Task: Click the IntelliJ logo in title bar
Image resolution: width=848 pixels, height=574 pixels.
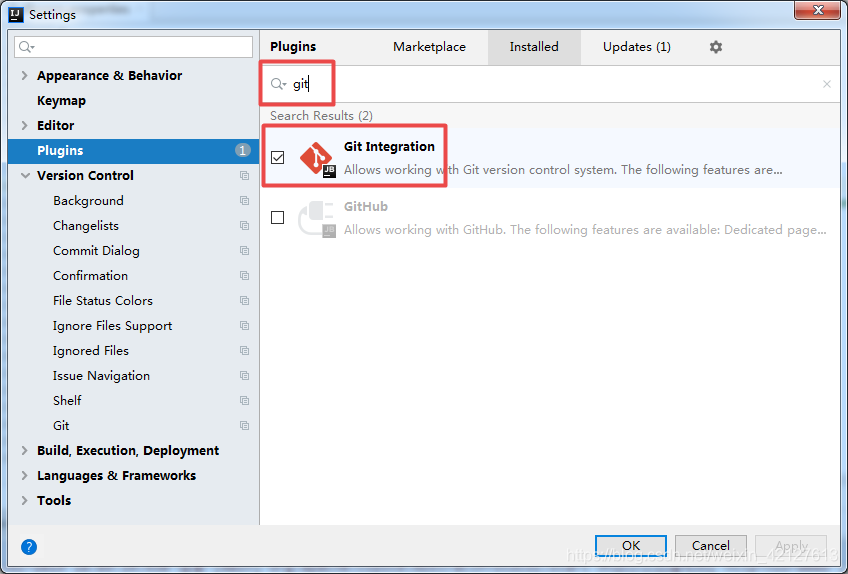Action: tap(16, 15)
